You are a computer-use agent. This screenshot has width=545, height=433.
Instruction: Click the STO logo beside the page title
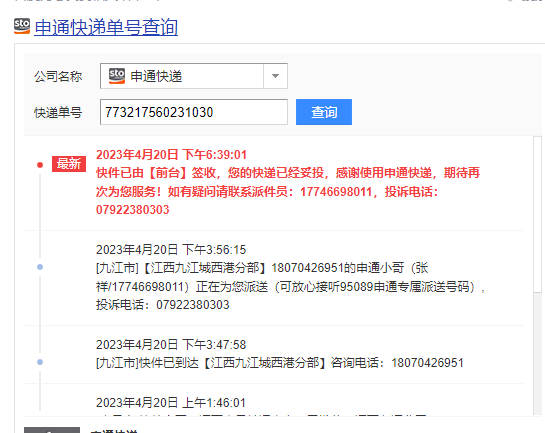[22, 26]
